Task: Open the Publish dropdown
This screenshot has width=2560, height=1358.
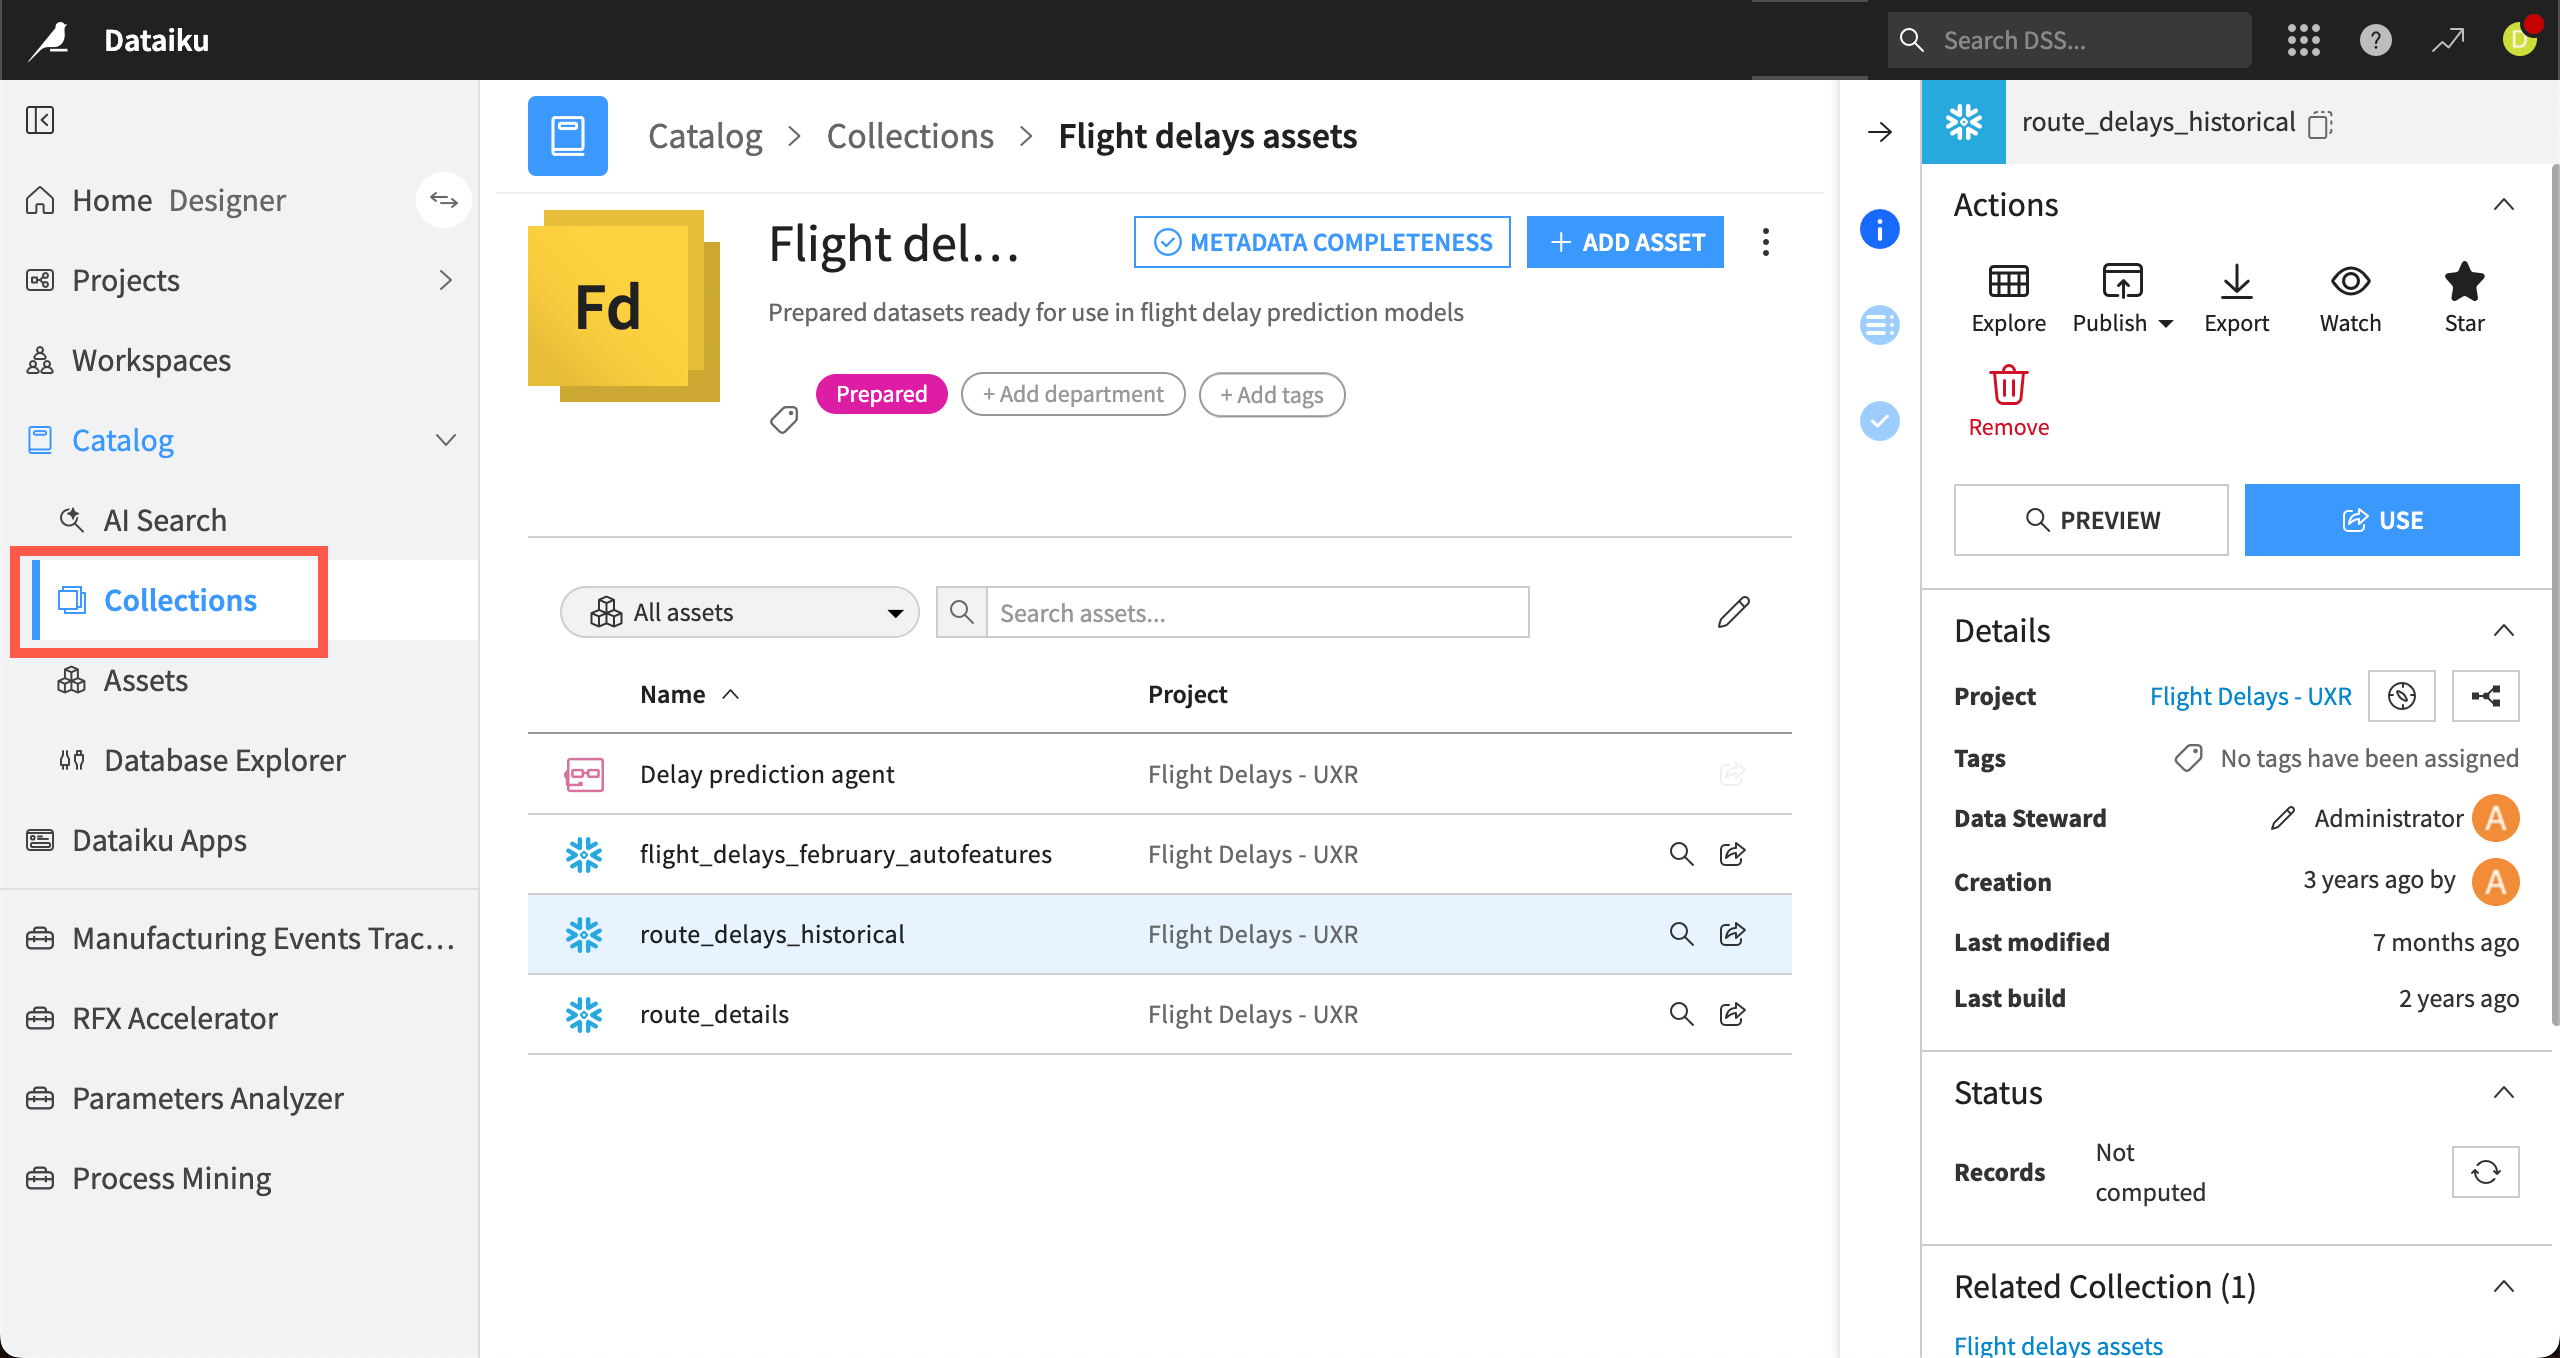Action: pos(2123,298)
